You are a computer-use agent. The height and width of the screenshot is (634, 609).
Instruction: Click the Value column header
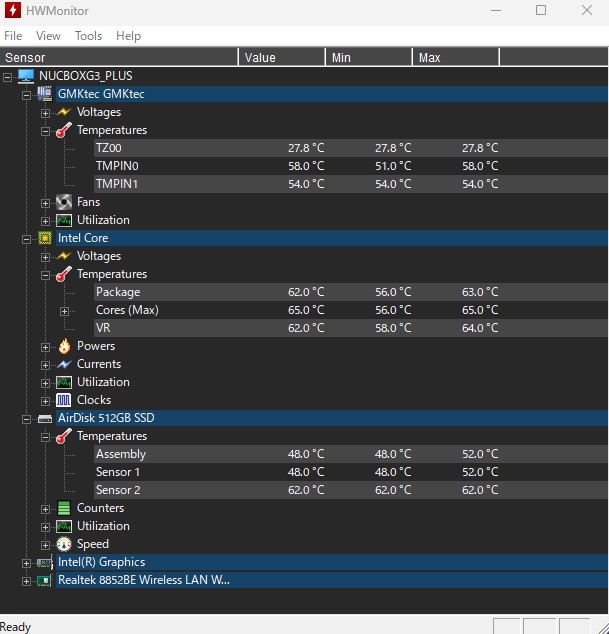tap(282, 57)
